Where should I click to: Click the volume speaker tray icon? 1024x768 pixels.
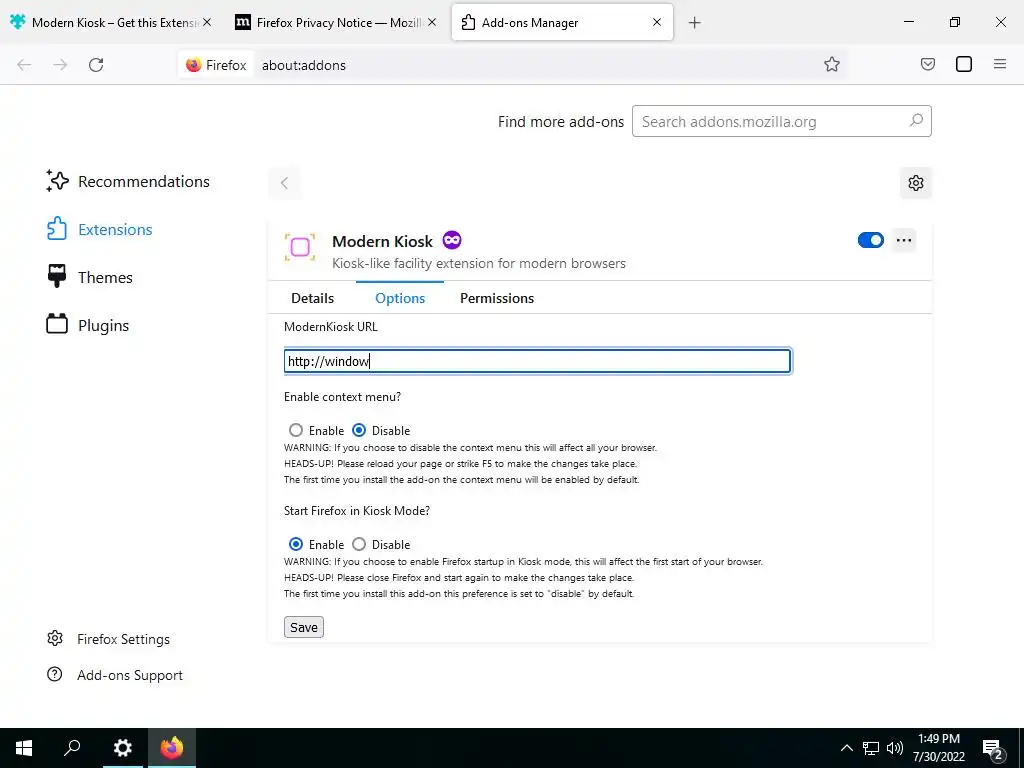coord(895,748)
